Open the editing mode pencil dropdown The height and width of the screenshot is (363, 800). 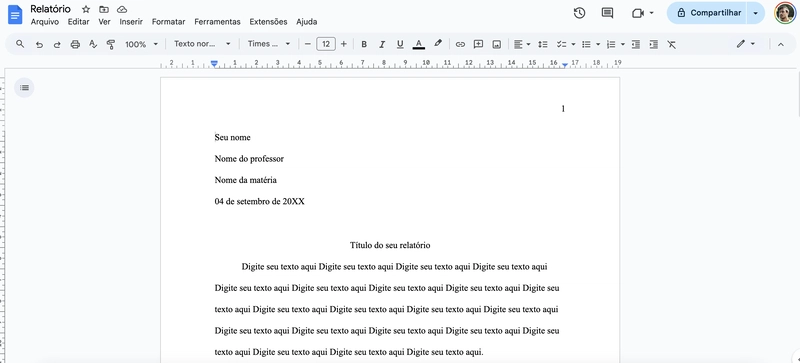(745, 44)
